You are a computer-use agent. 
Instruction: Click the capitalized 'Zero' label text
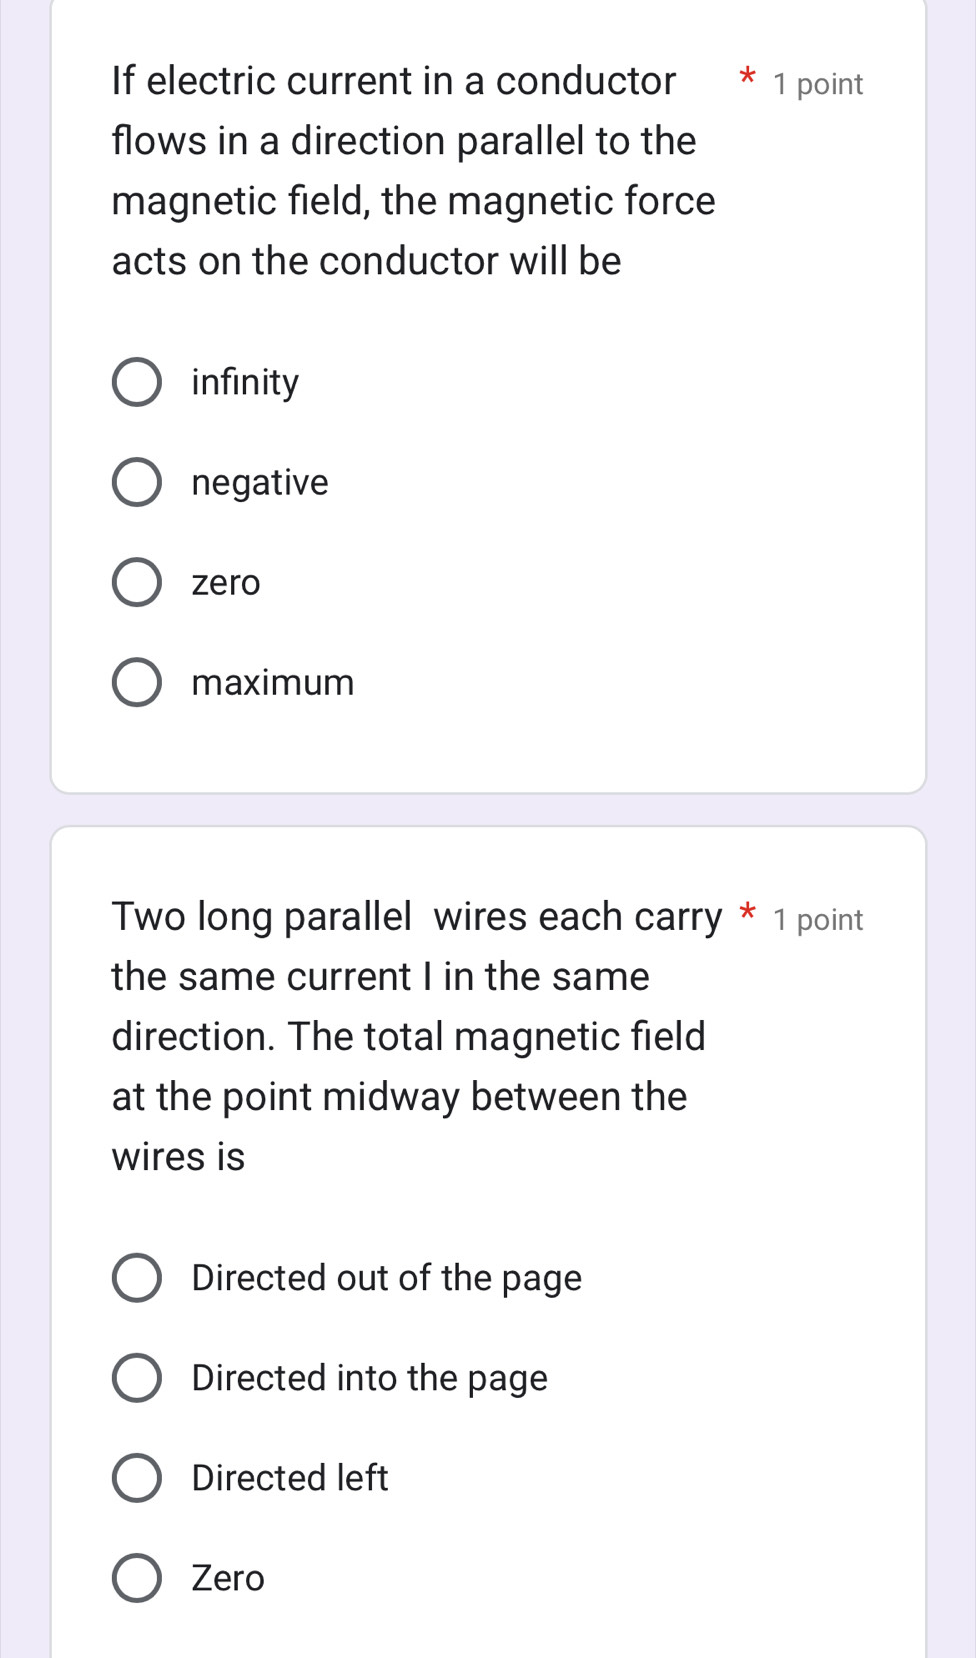(228, 1578)
